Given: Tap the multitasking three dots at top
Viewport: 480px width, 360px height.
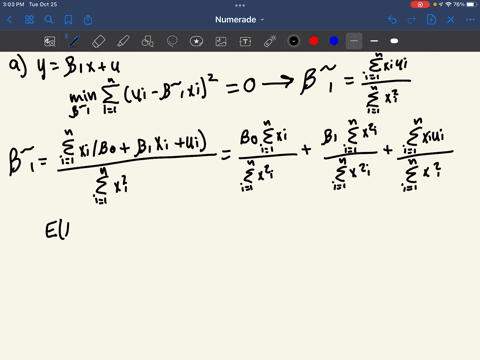Looking at the screenshot, I should [x=240, y=5].
